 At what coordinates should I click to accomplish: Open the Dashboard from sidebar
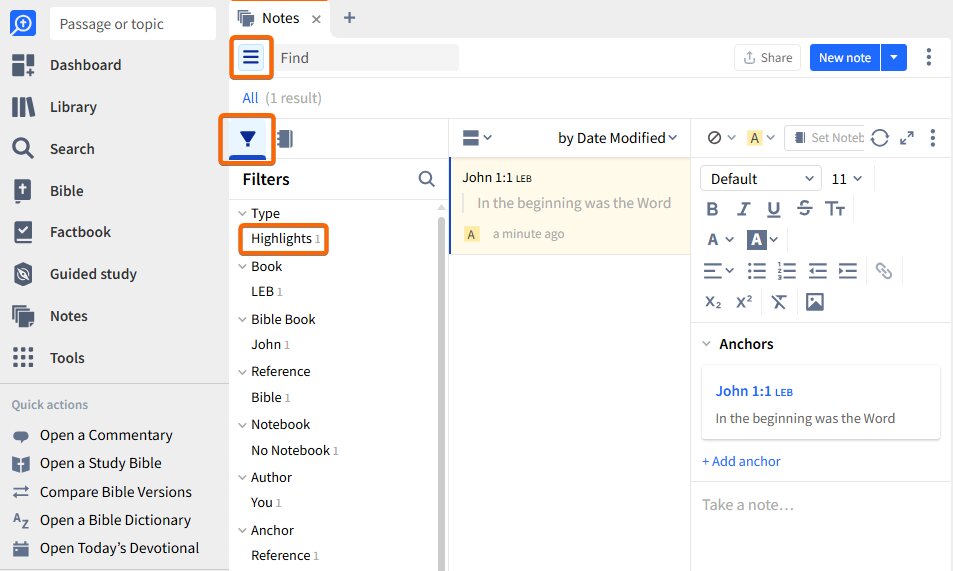pyautogui.click(x=67, y=65)
